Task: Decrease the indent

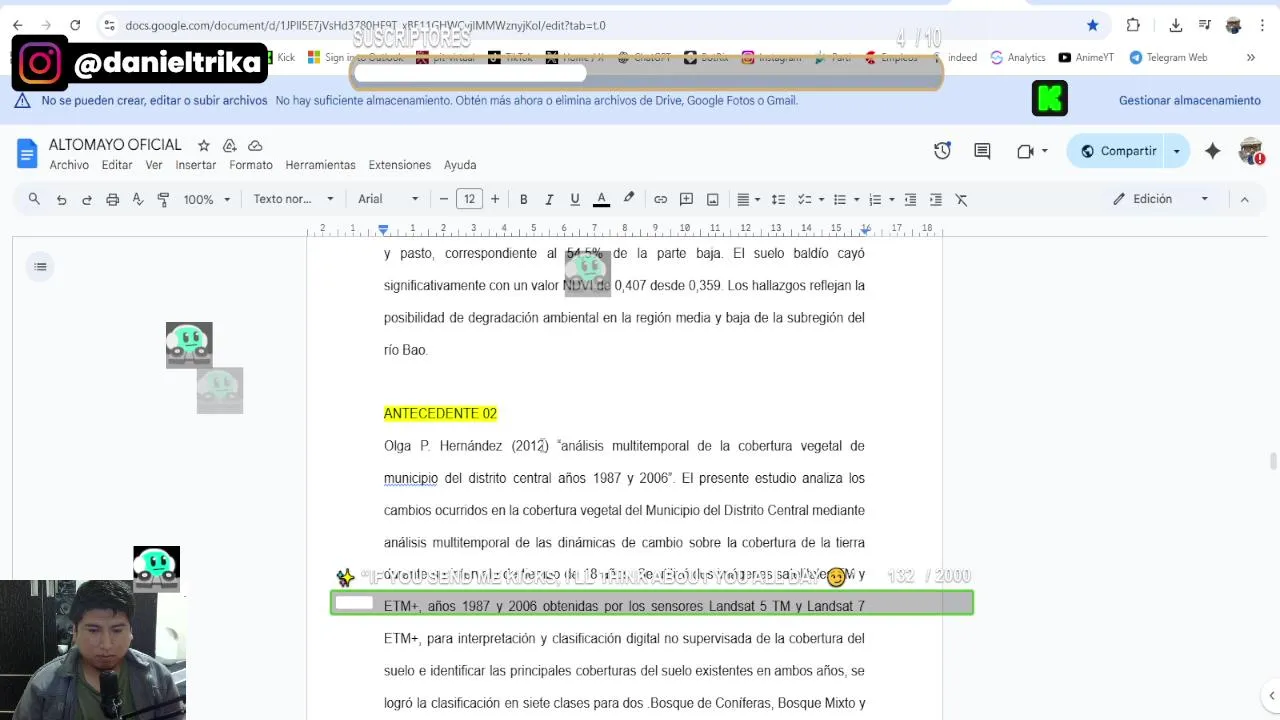Action: [x=910, y=199]
